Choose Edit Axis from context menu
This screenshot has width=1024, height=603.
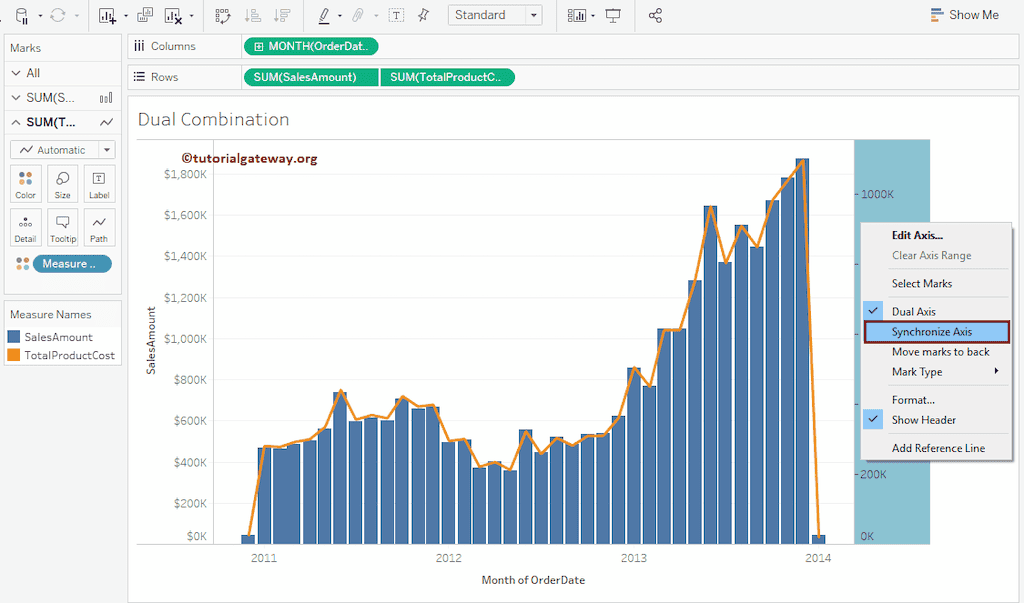(x=917, y=236)
